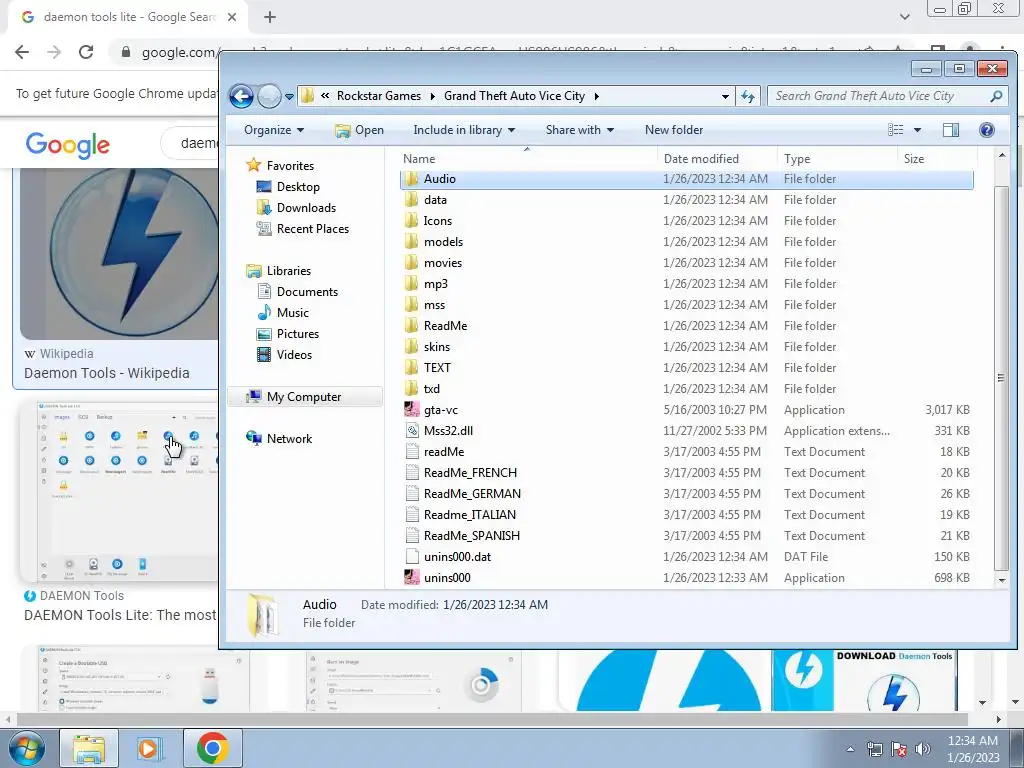Select the mss folder icon
1024x768 pixels.
(x=411, y=305)
